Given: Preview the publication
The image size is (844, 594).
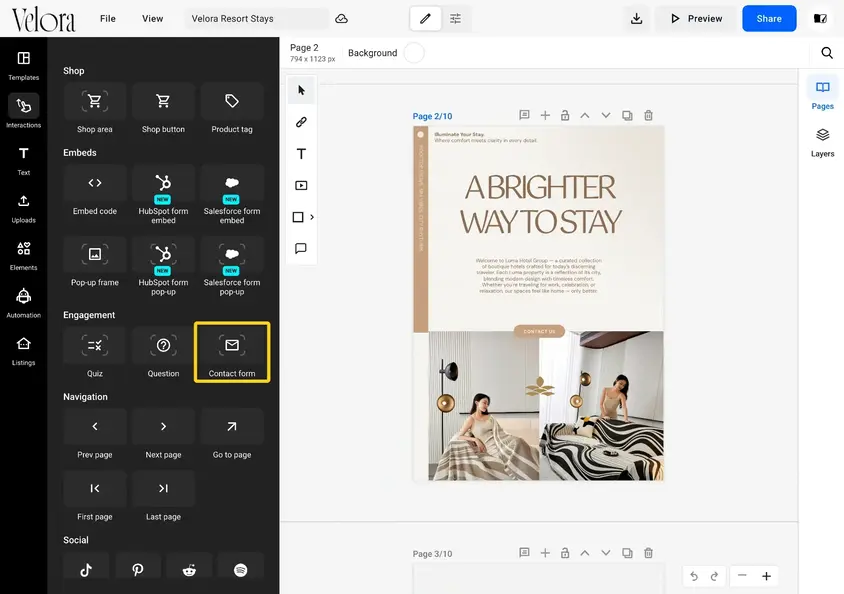Looking at the screenshot, I should tap(697, 19).
